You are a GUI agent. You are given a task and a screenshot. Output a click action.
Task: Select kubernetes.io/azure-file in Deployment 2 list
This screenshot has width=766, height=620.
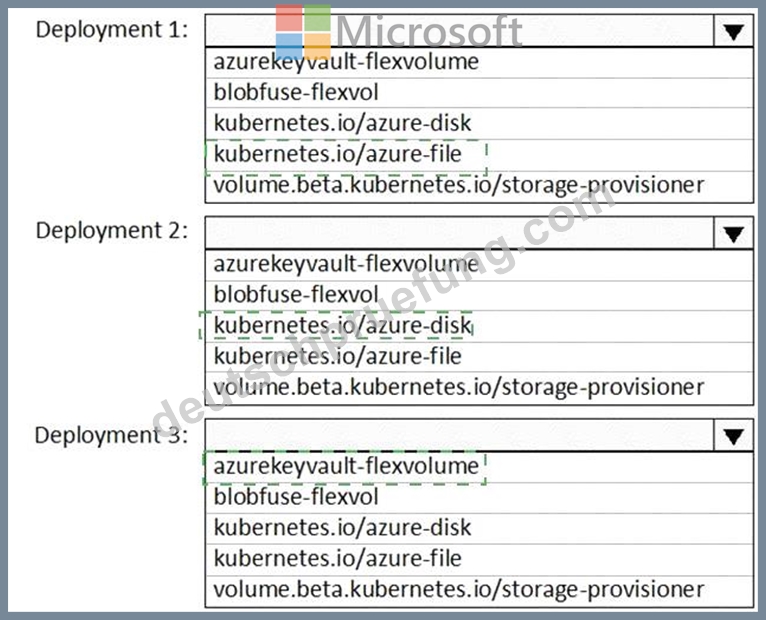(479, 357)
